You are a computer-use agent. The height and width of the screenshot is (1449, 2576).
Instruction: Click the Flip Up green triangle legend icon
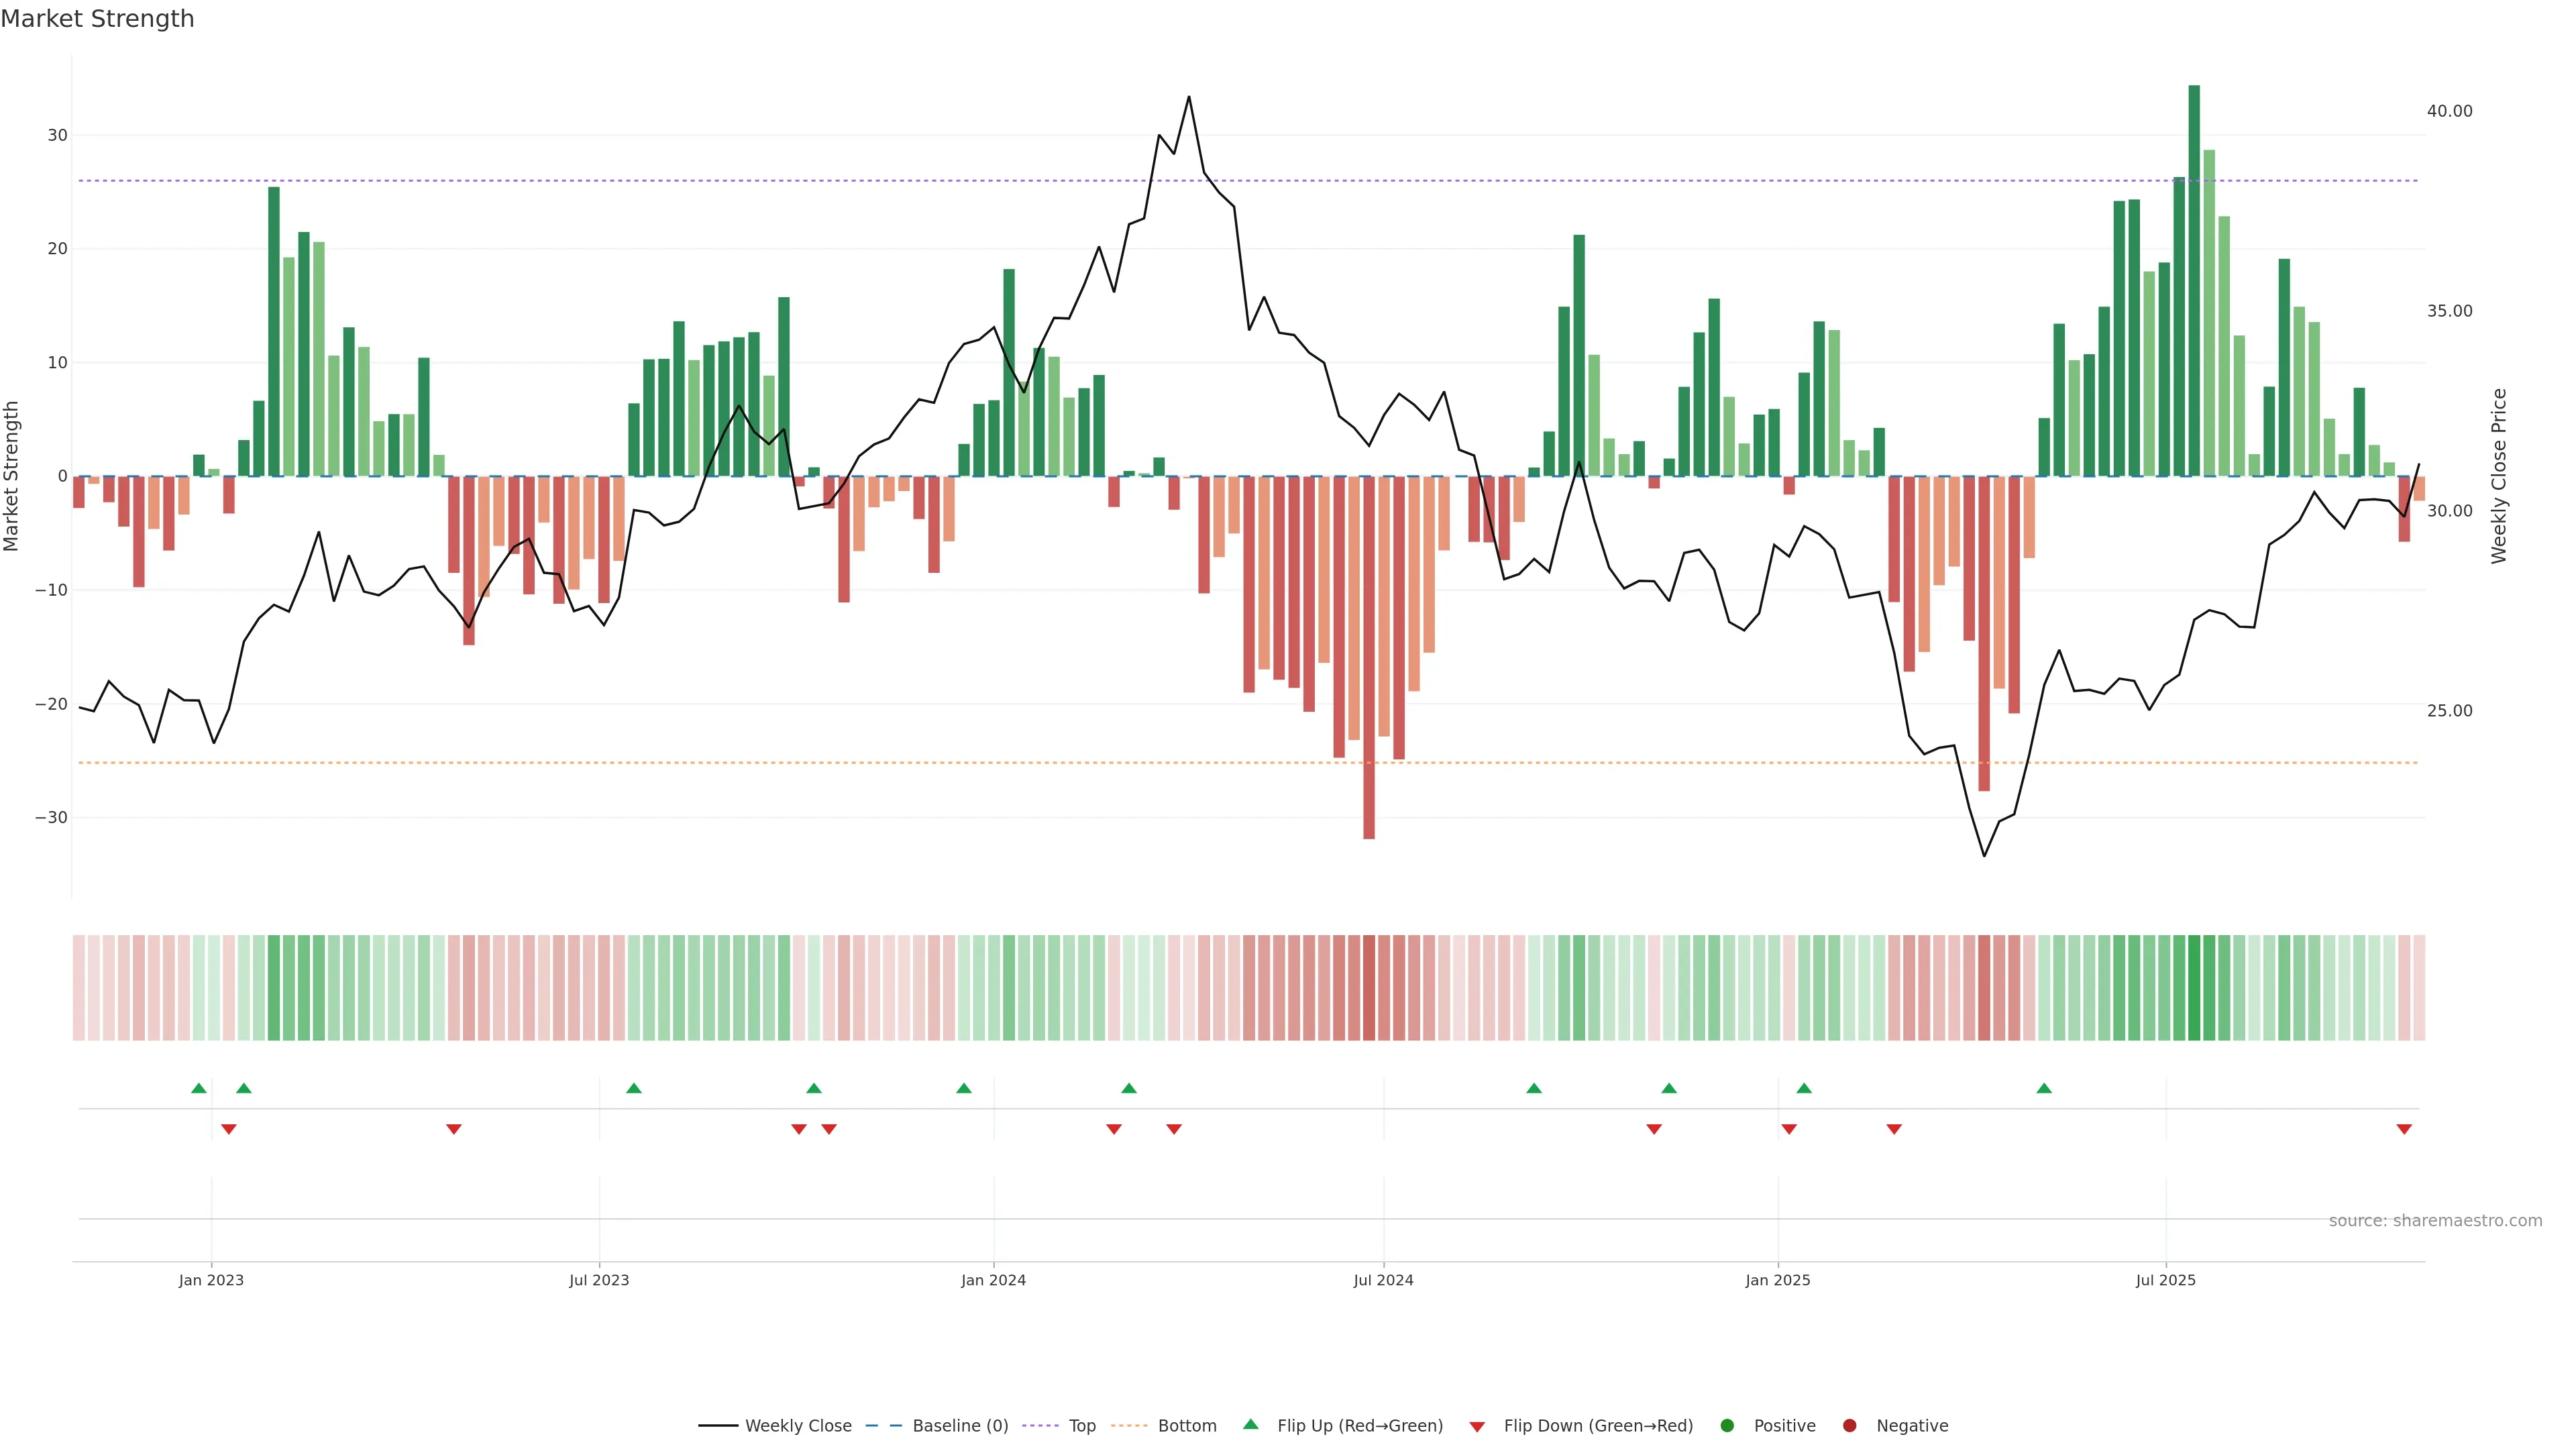pyautogui.click(x=1250, y=1425)
